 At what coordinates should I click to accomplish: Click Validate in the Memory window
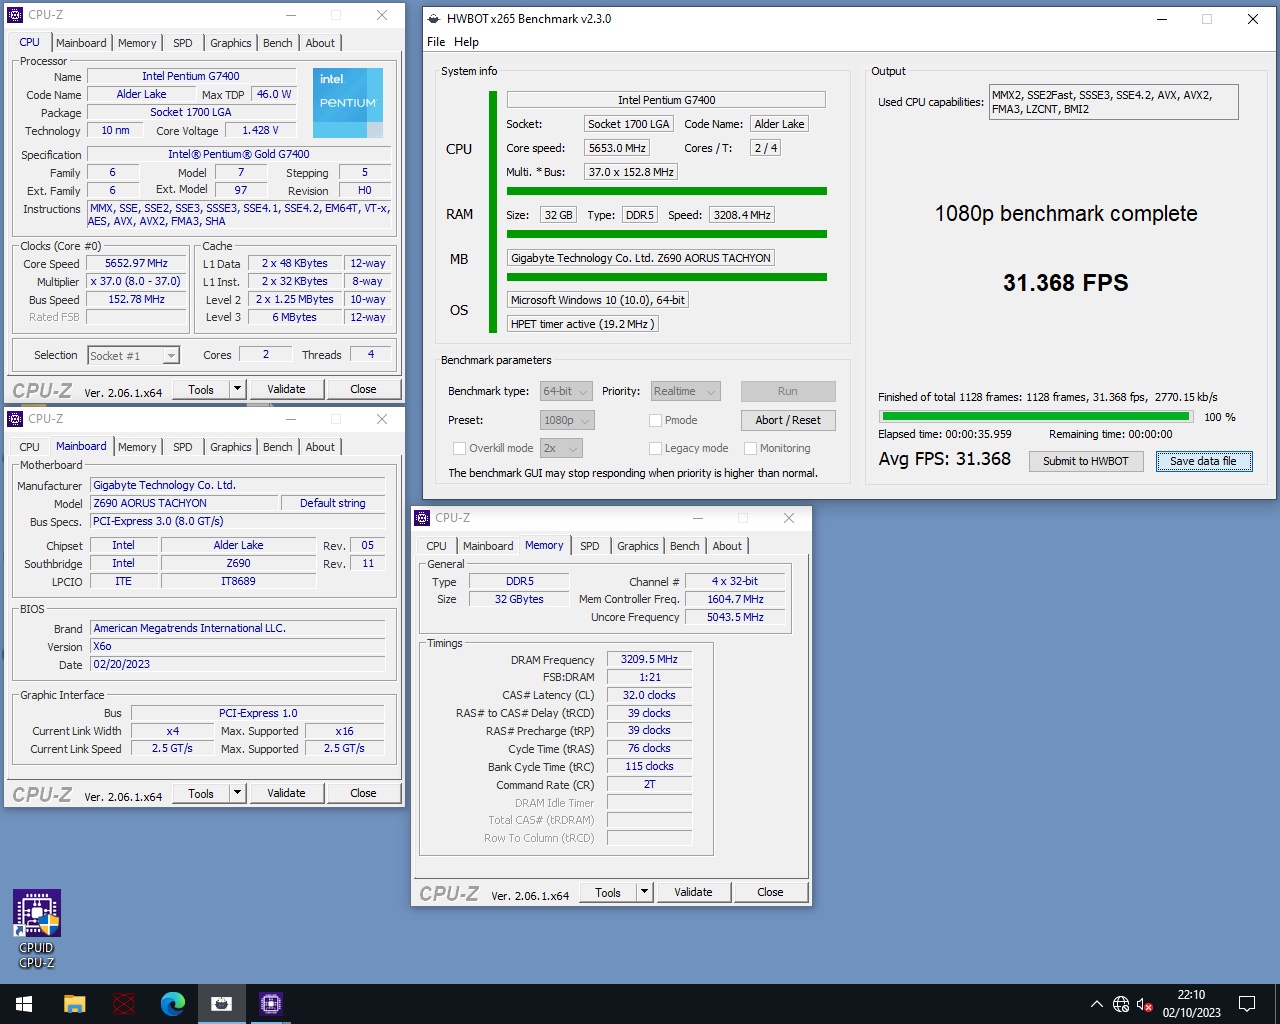click(693, 892)
